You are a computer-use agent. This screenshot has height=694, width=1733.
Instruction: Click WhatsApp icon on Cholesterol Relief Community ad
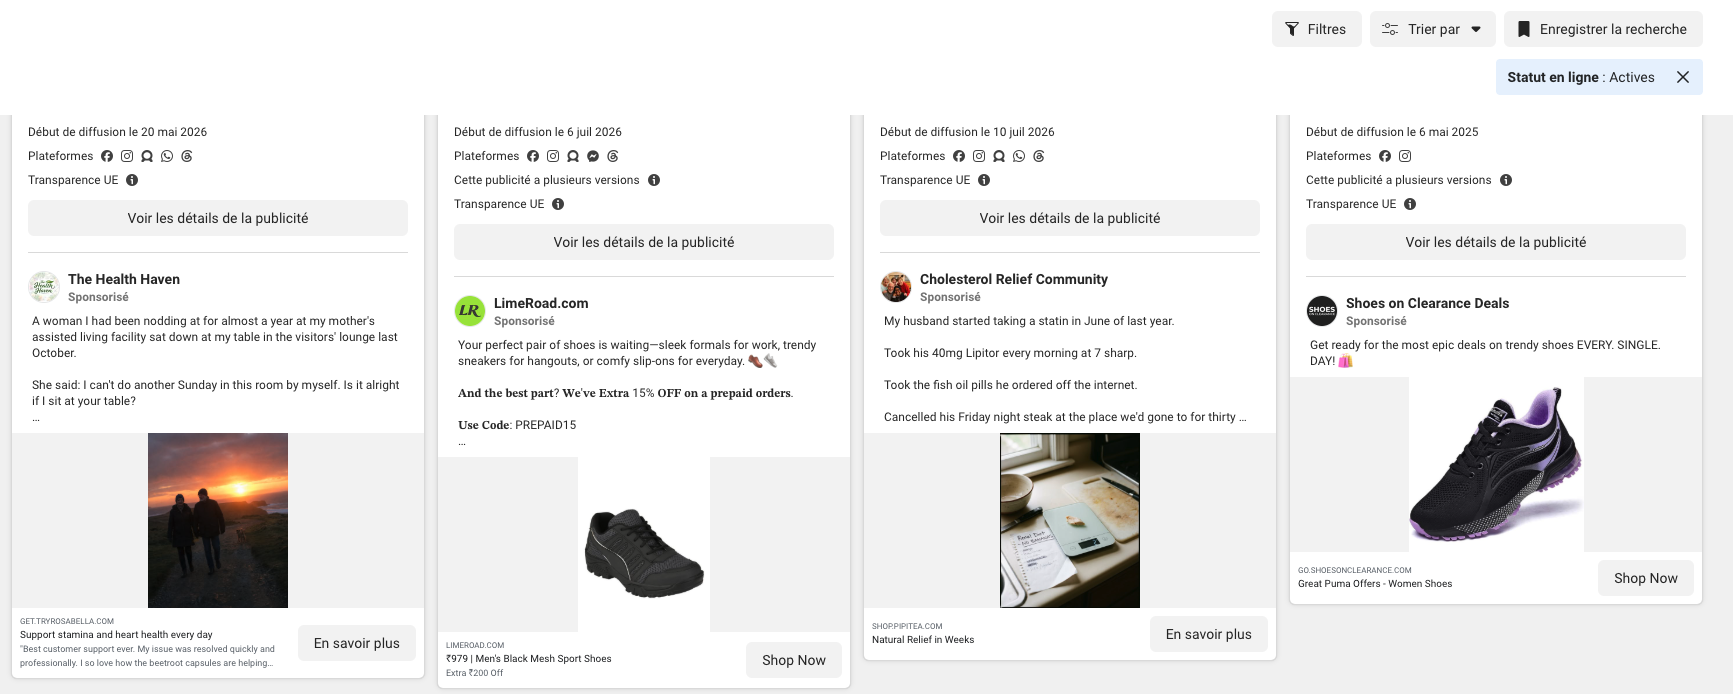[1019, 156]
